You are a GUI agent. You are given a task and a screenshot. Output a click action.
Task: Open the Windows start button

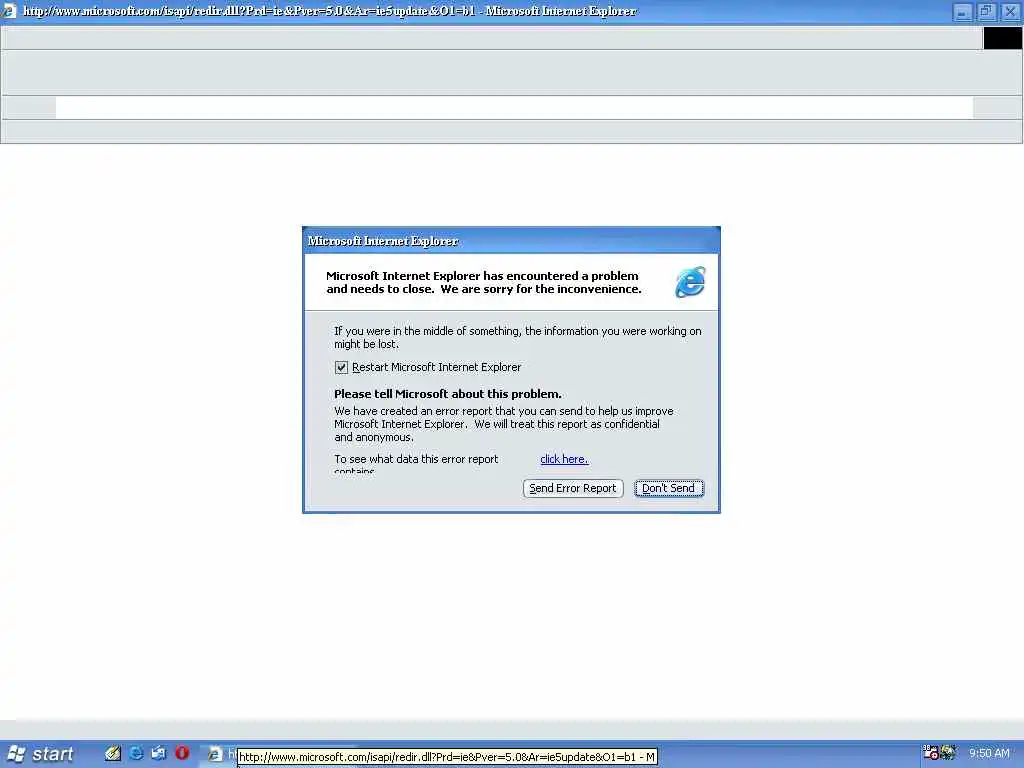[x=39, y=754]
